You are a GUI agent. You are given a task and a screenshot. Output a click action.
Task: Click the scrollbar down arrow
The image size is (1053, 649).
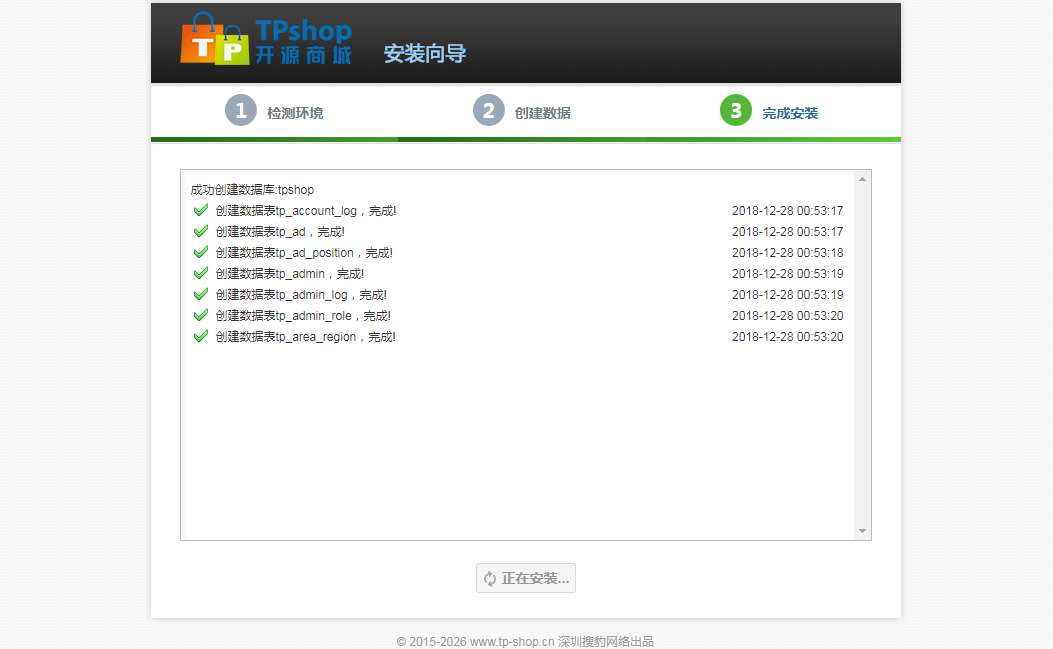(x=861, y=531)
